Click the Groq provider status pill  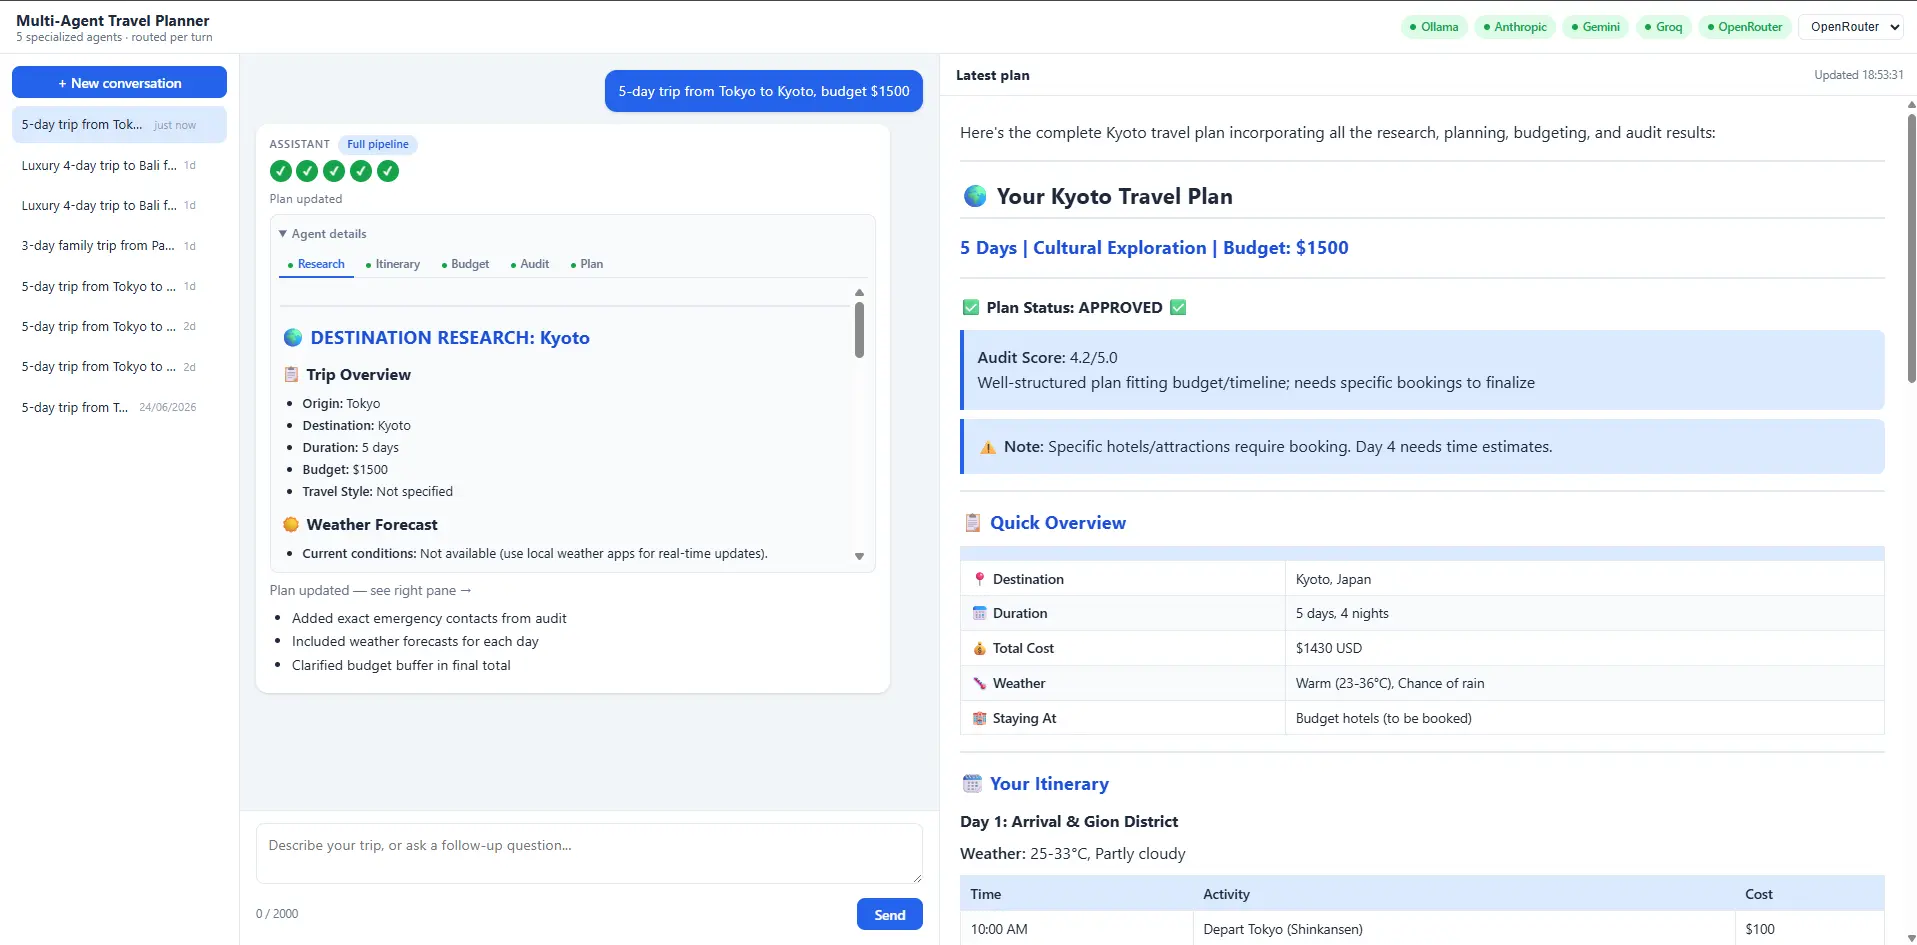[x=1664, y=27]
